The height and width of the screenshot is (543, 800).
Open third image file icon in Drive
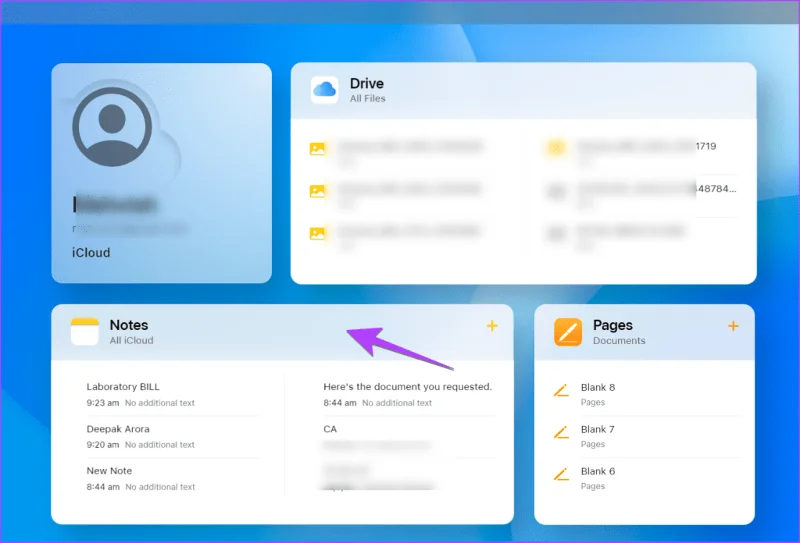point(317,234)
